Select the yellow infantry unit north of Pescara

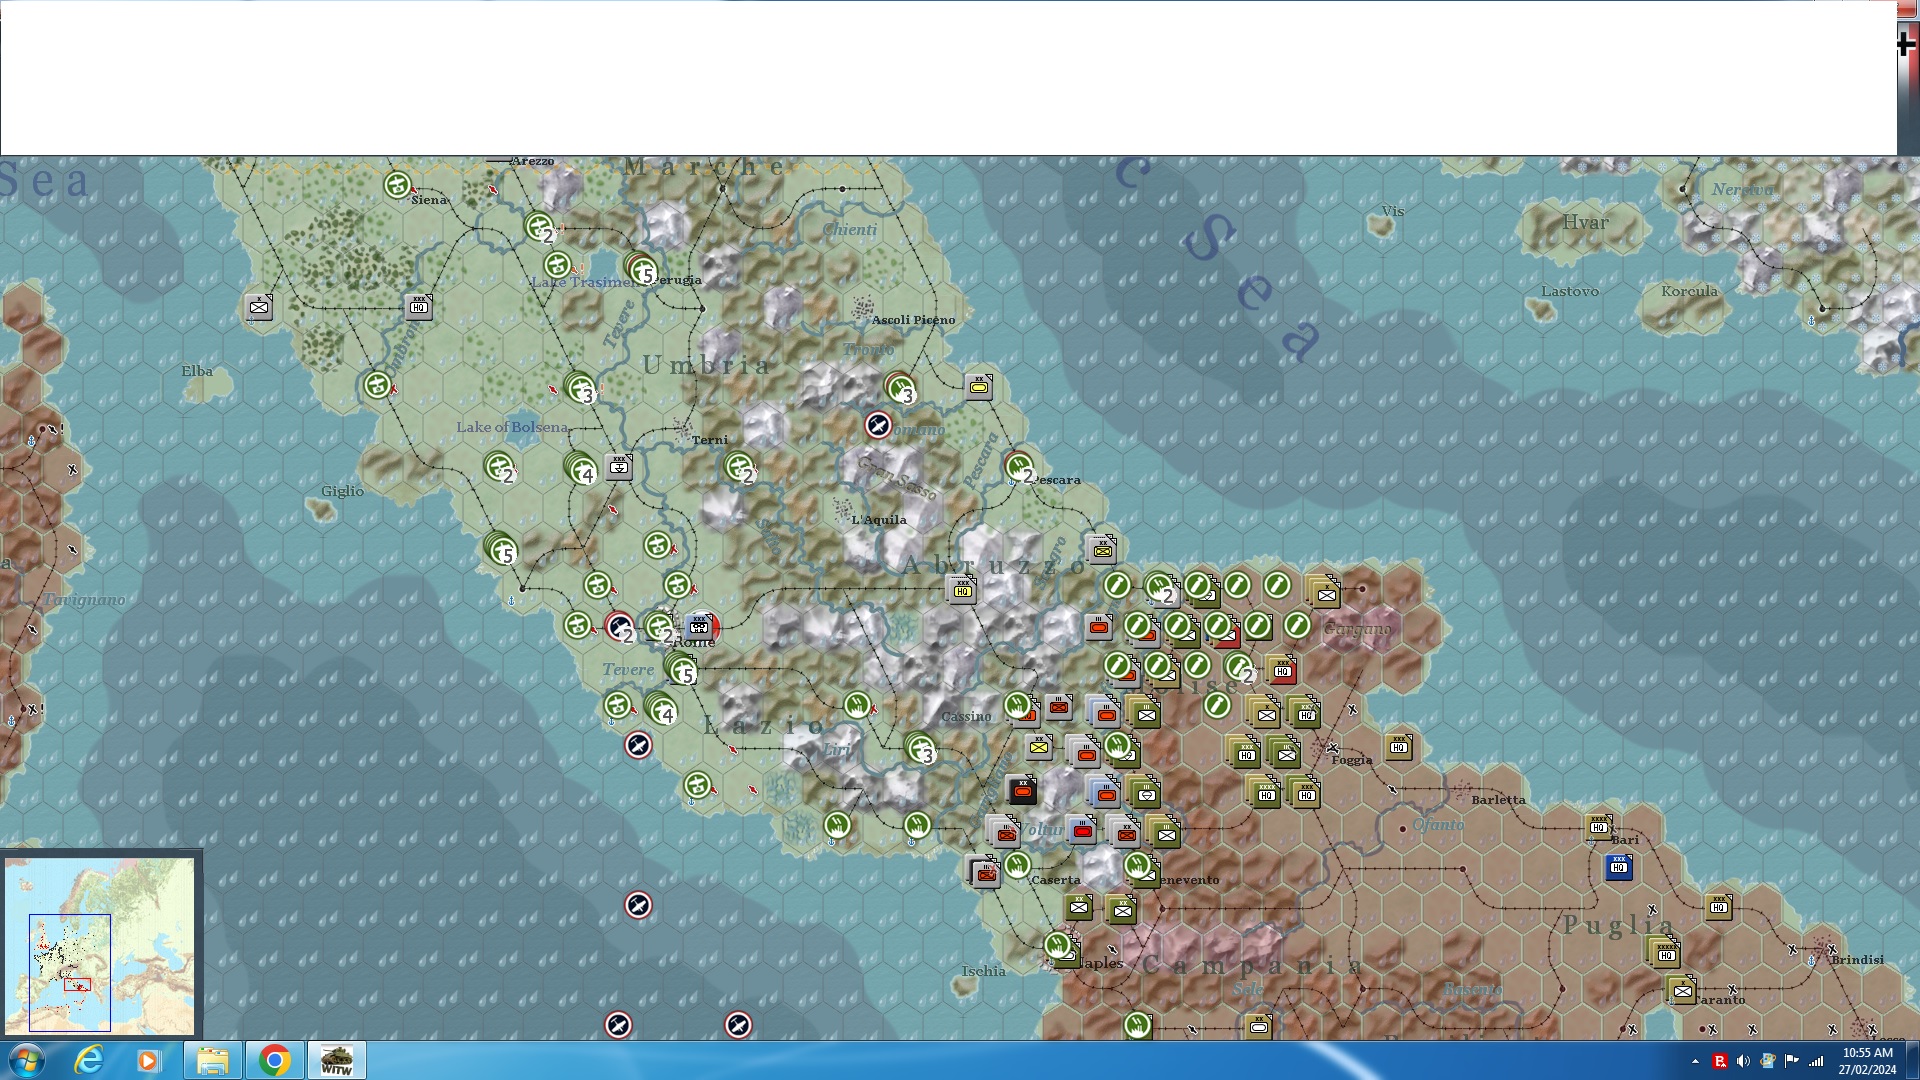click(979, 386)
